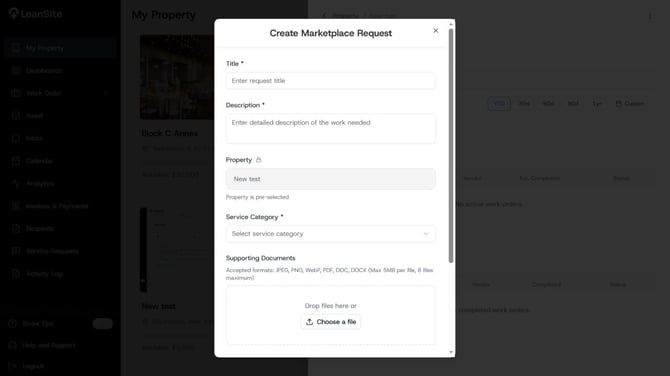
Task: Open Work Order in the sidebar
Action: (x=44, y=93)
